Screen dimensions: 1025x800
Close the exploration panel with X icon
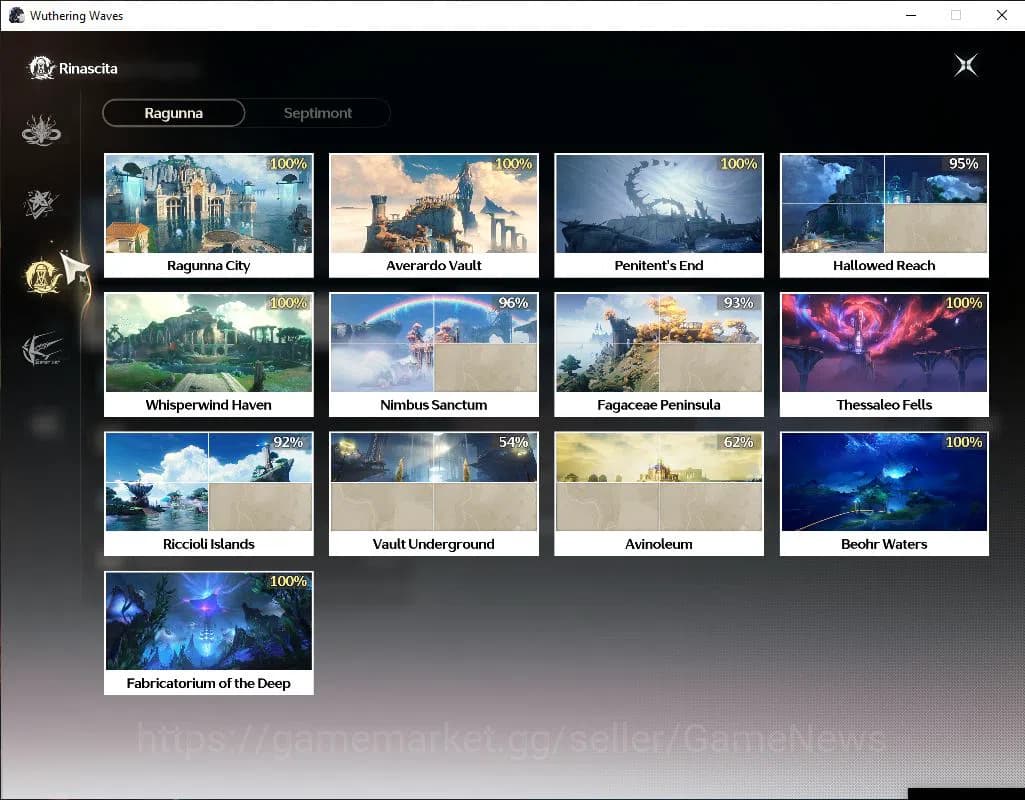966,65
